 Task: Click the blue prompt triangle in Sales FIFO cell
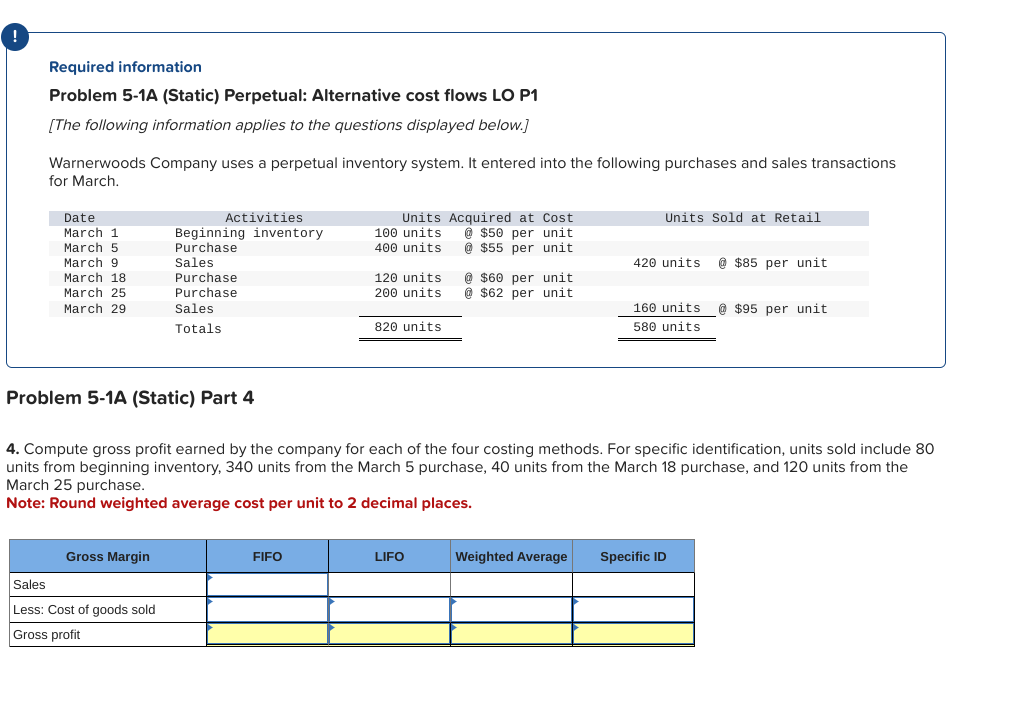point(210,578)
